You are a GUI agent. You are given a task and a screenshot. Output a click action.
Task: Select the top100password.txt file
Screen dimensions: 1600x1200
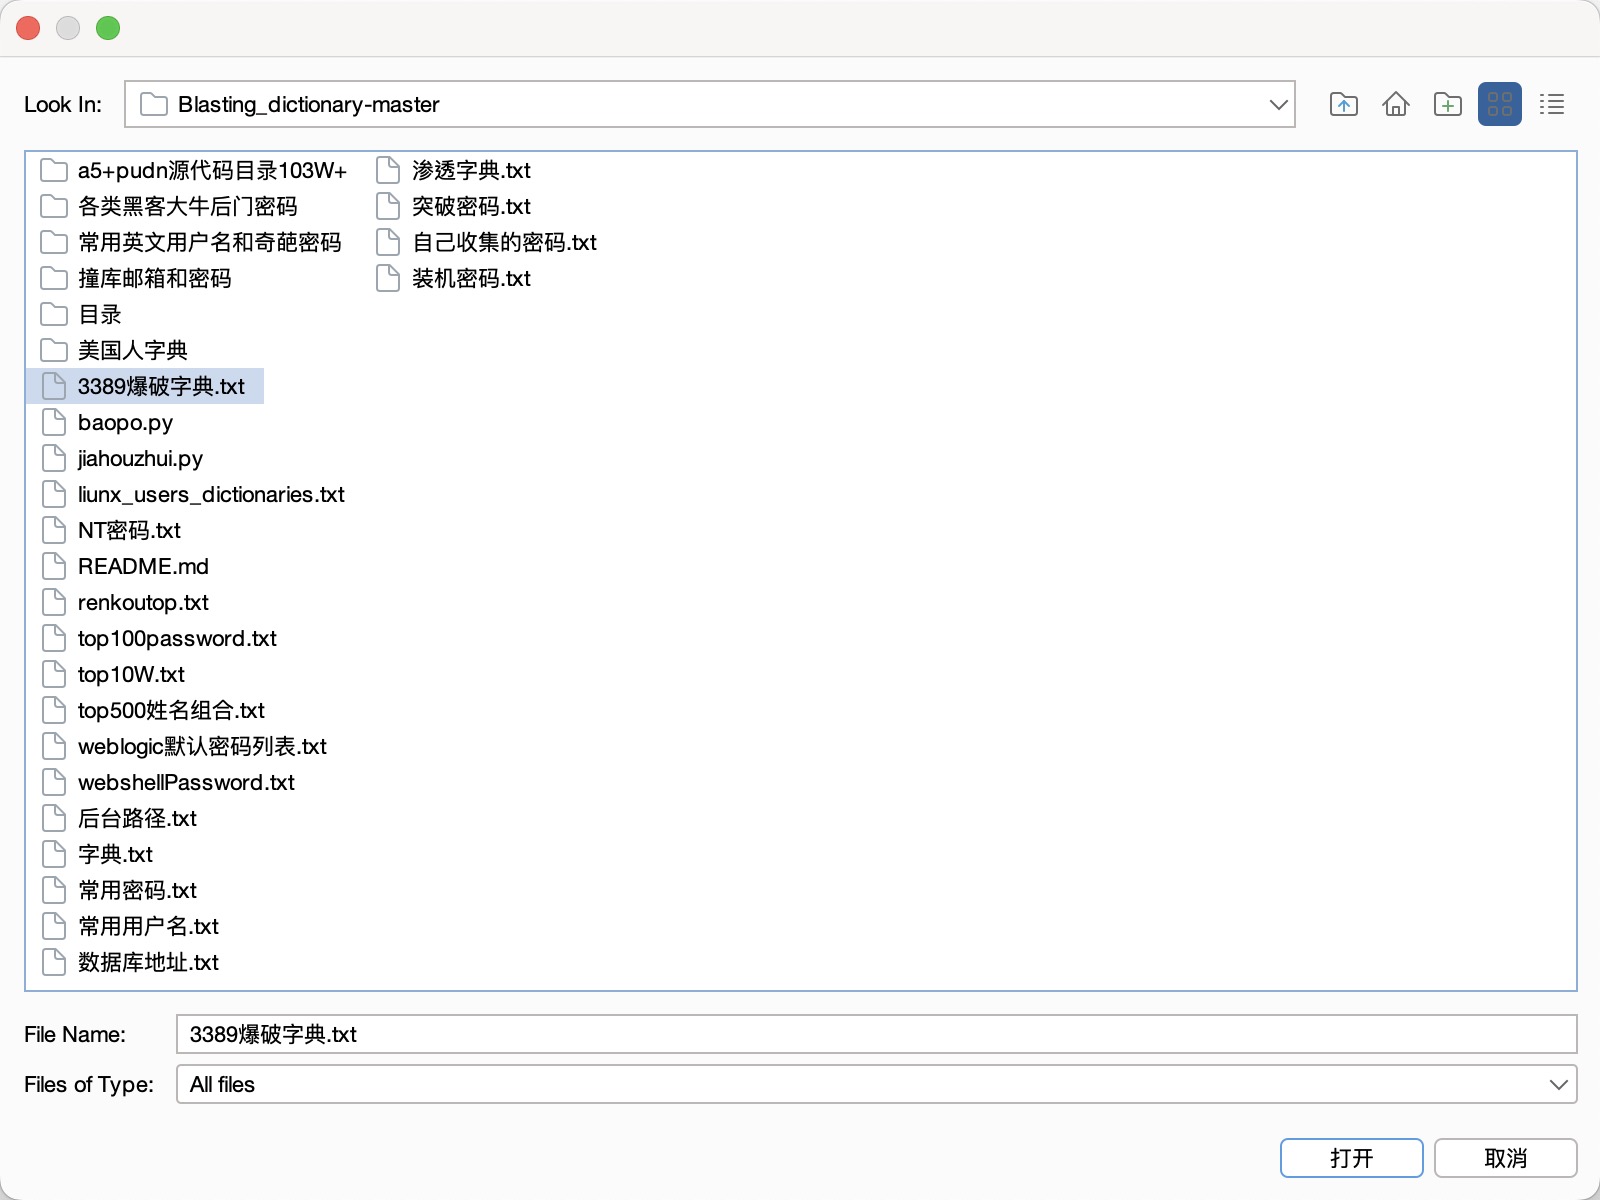[177, 639]
